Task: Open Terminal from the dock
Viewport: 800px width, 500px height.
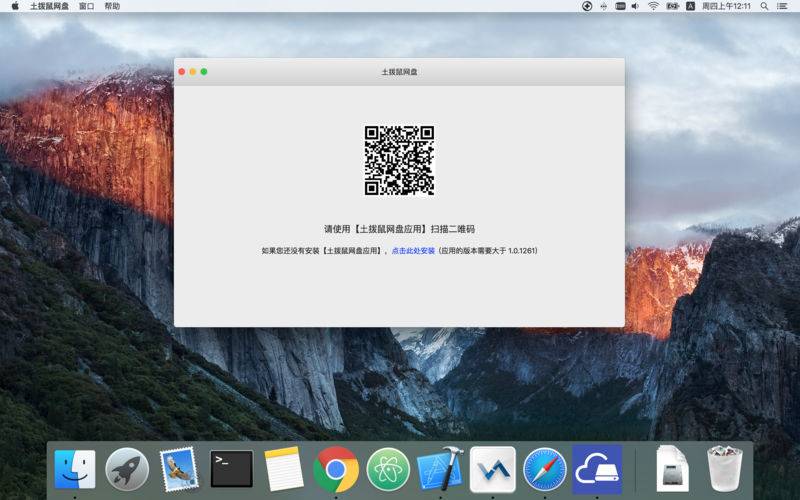Action: pos(232,469)
